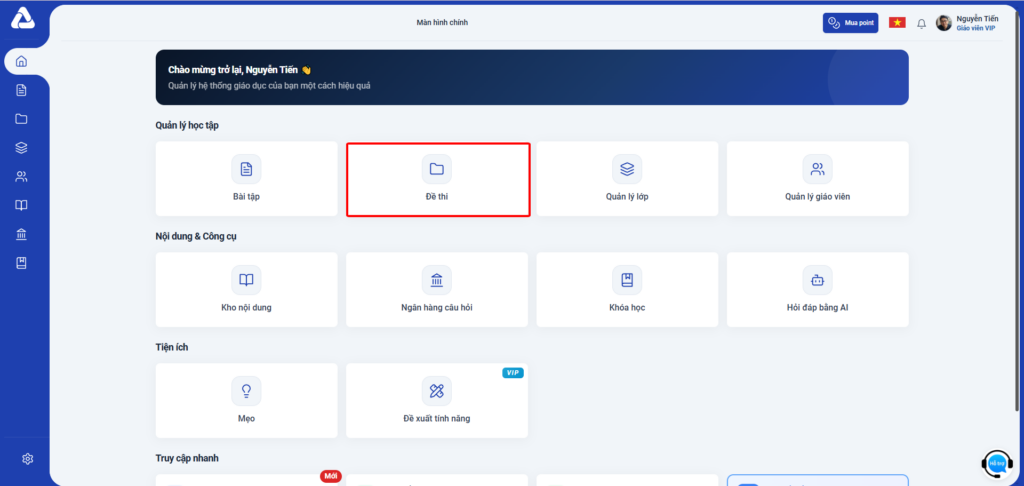Click the notification bell icon
1024x486 pixels.
(921, 24)
